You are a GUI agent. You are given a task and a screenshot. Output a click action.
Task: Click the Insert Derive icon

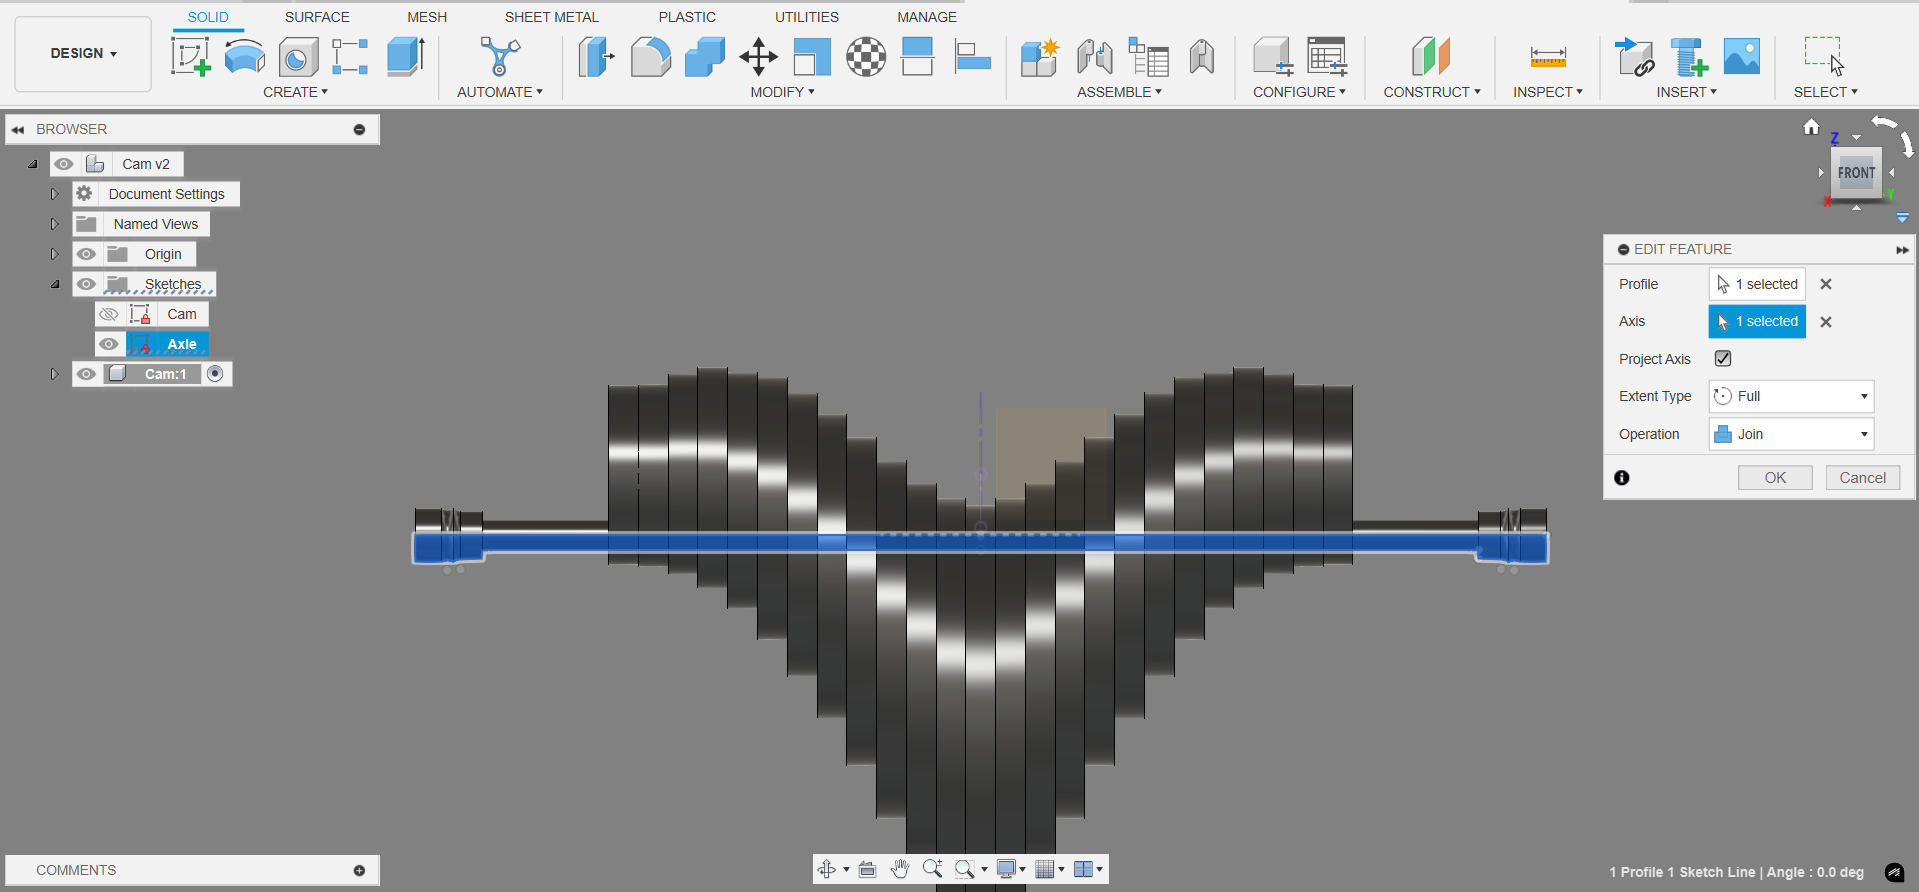pos(1635,57)
